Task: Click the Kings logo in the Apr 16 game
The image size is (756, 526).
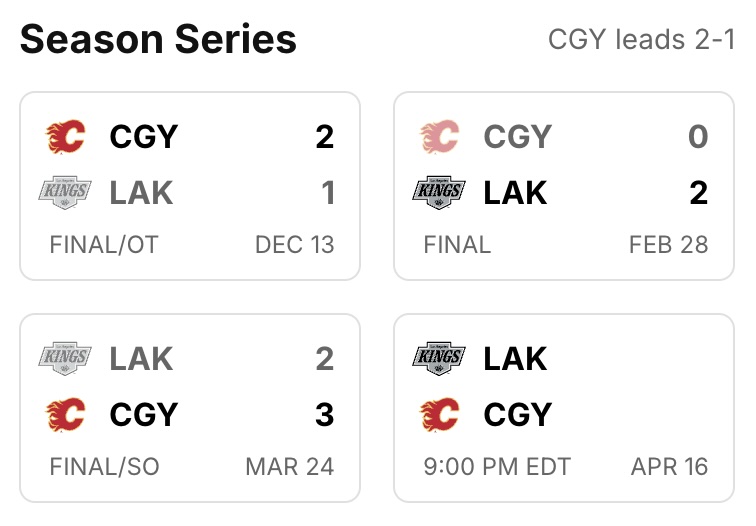Action: tap(440, 358)
